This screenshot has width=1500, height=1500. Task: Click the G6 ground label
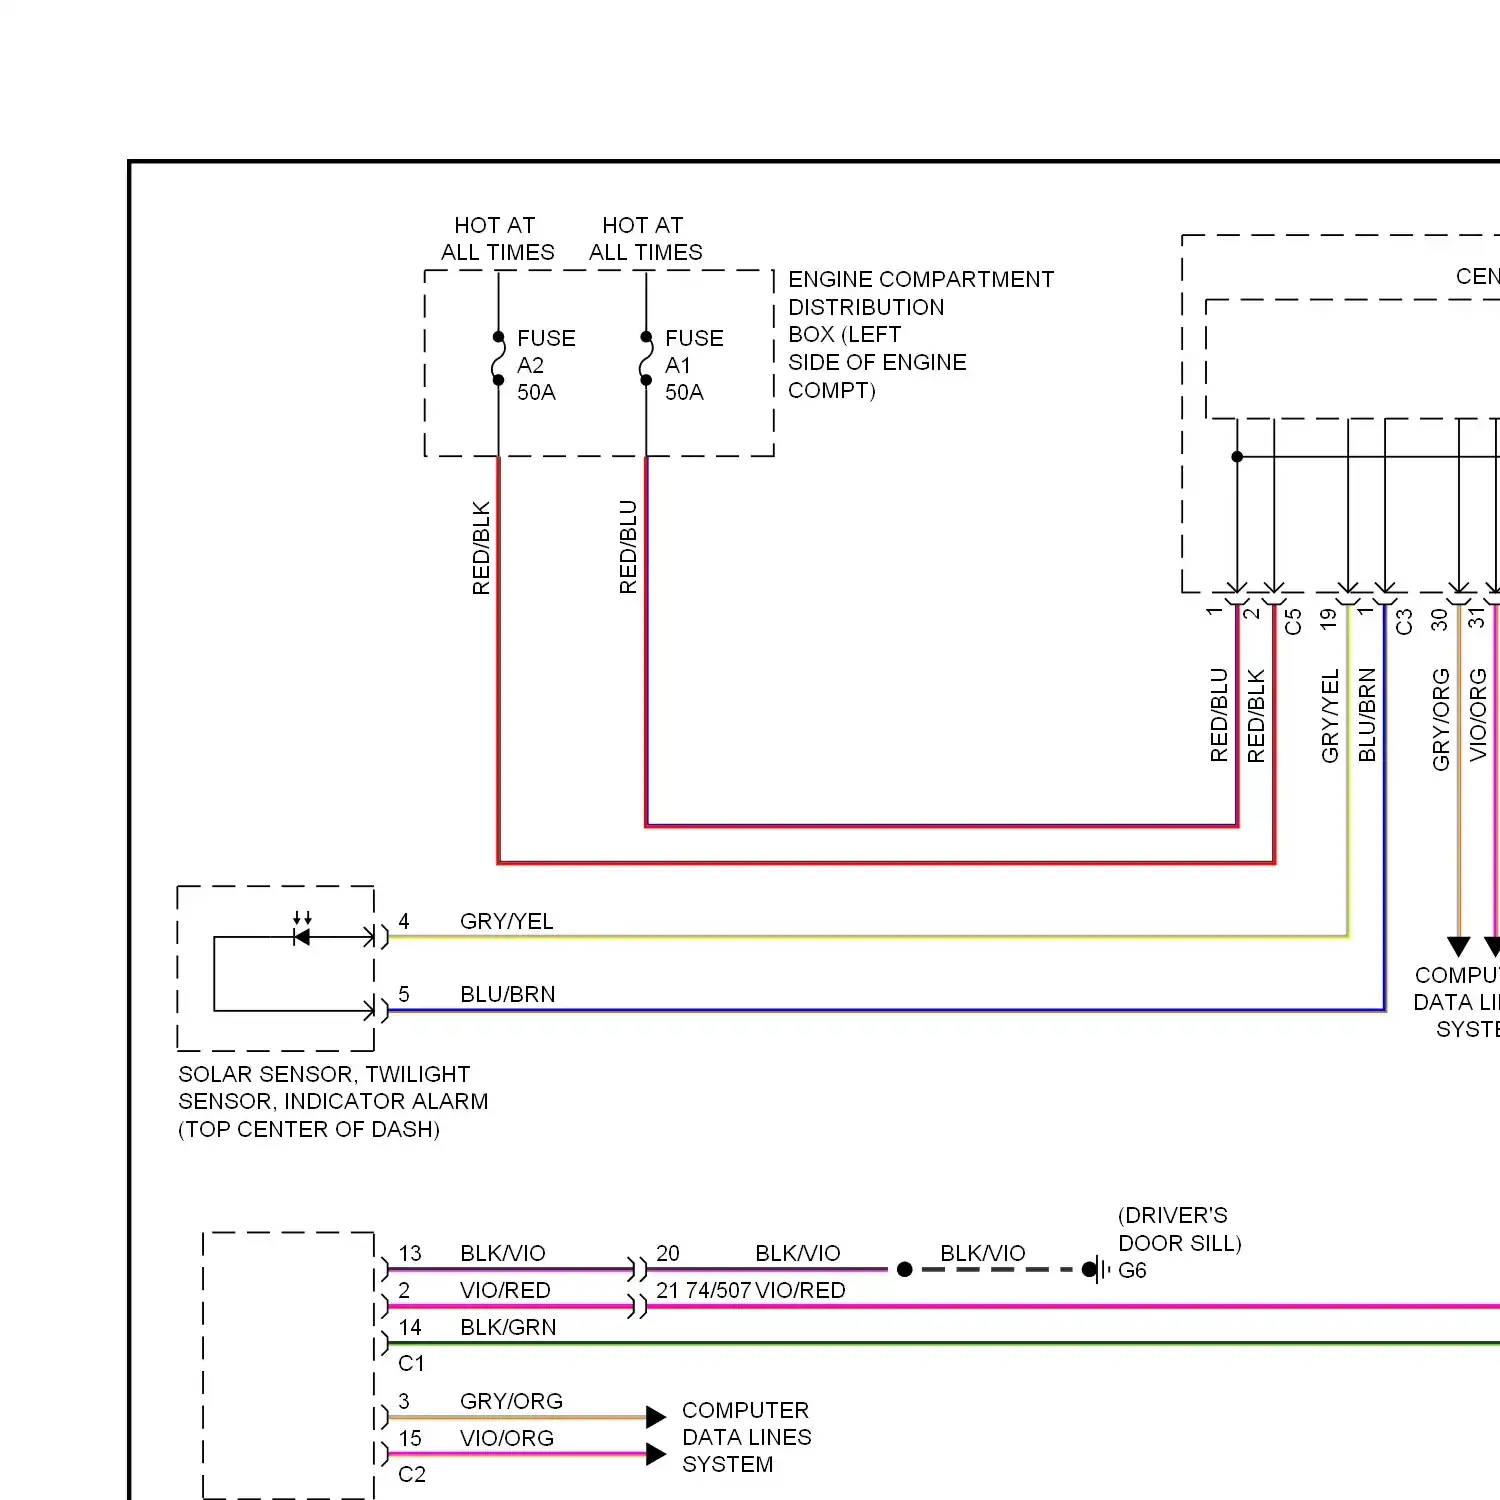1132,1270
